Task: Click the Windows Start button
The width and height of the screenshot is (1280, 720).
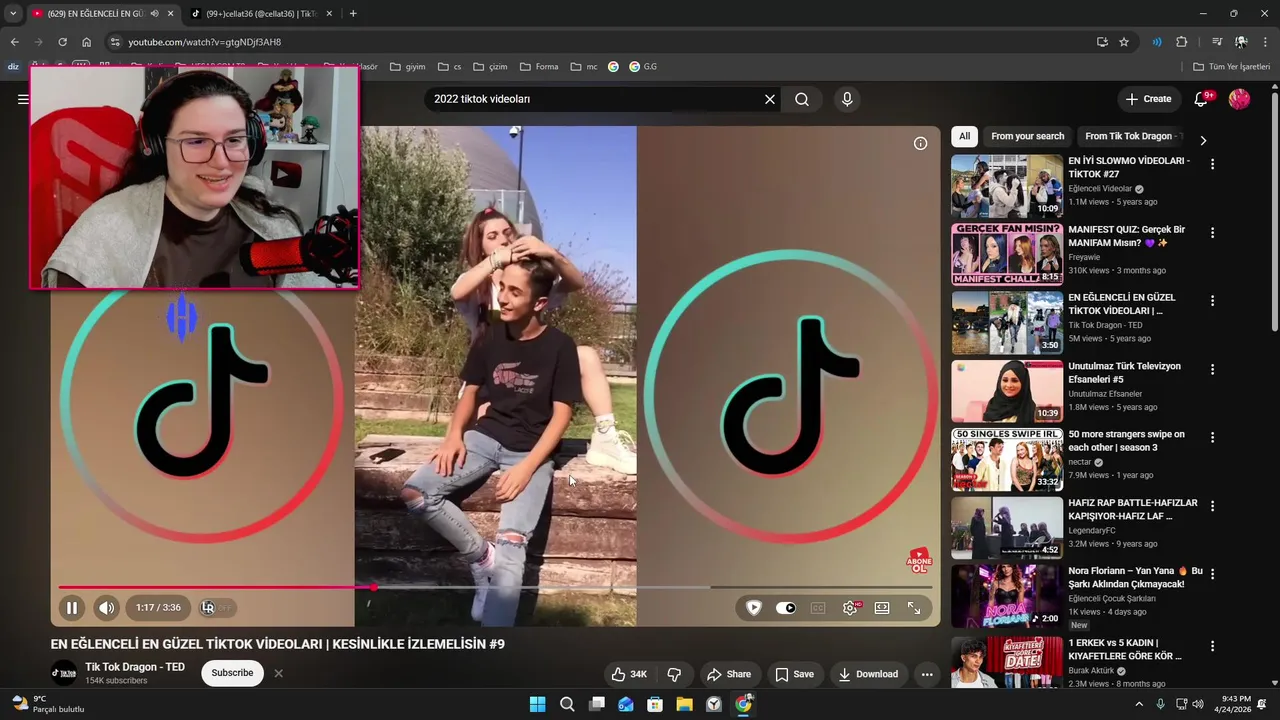Action: [537, 704]
